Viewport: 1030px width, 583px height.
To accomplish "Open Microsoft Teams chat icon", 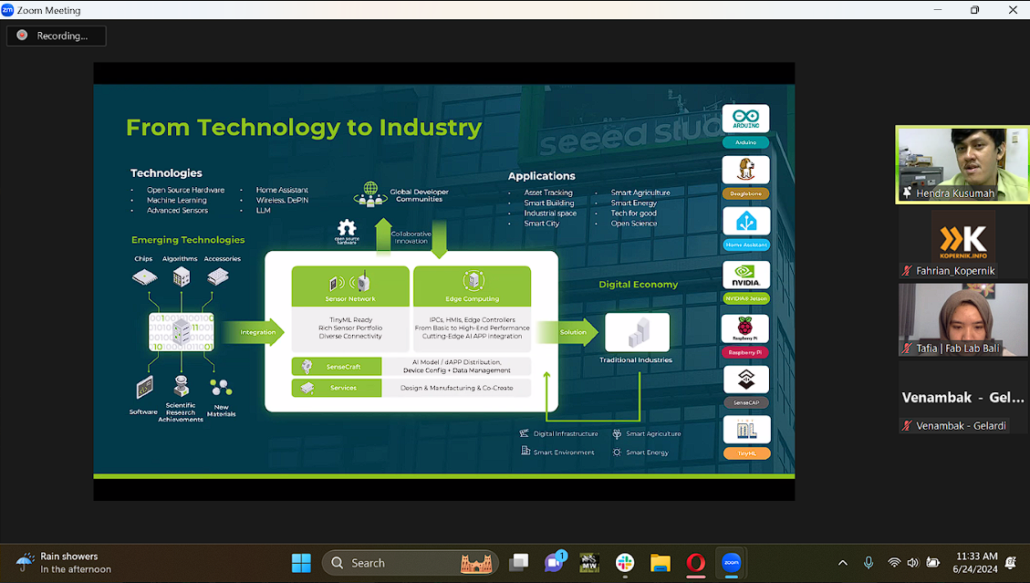I will (553, 563).
